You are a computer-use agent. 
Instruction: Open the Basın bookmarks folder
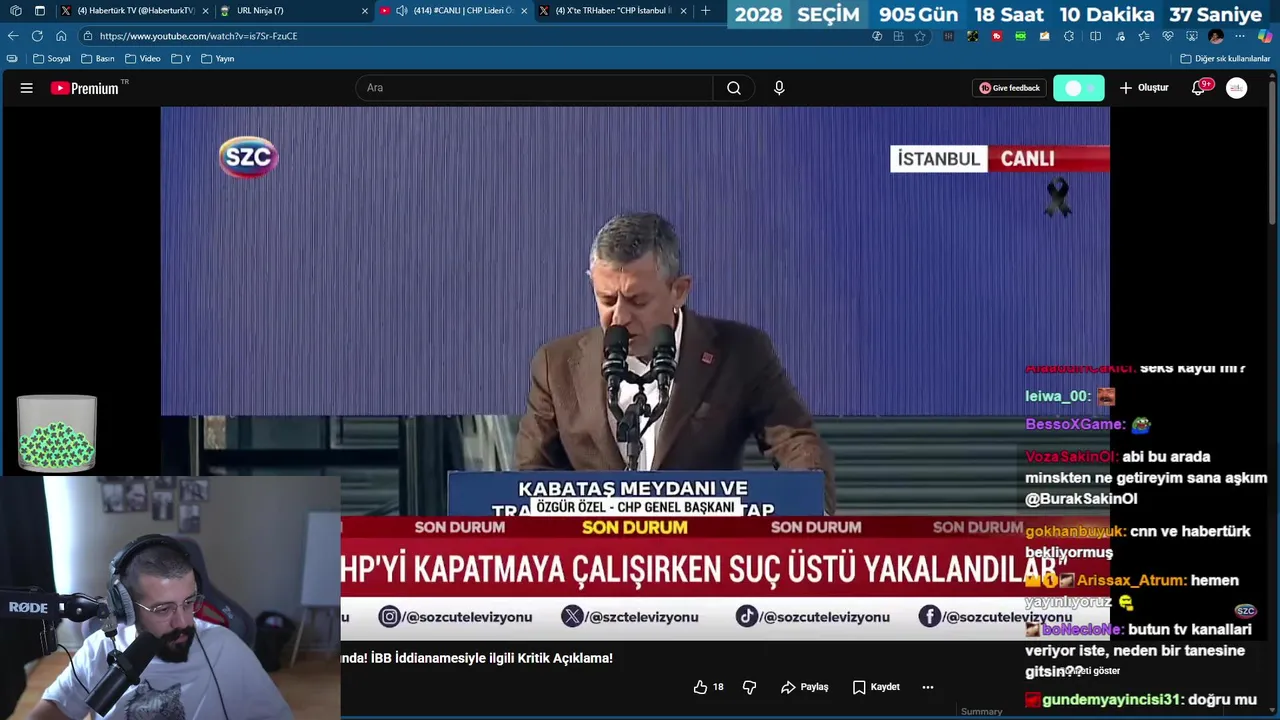click(98, 59)
